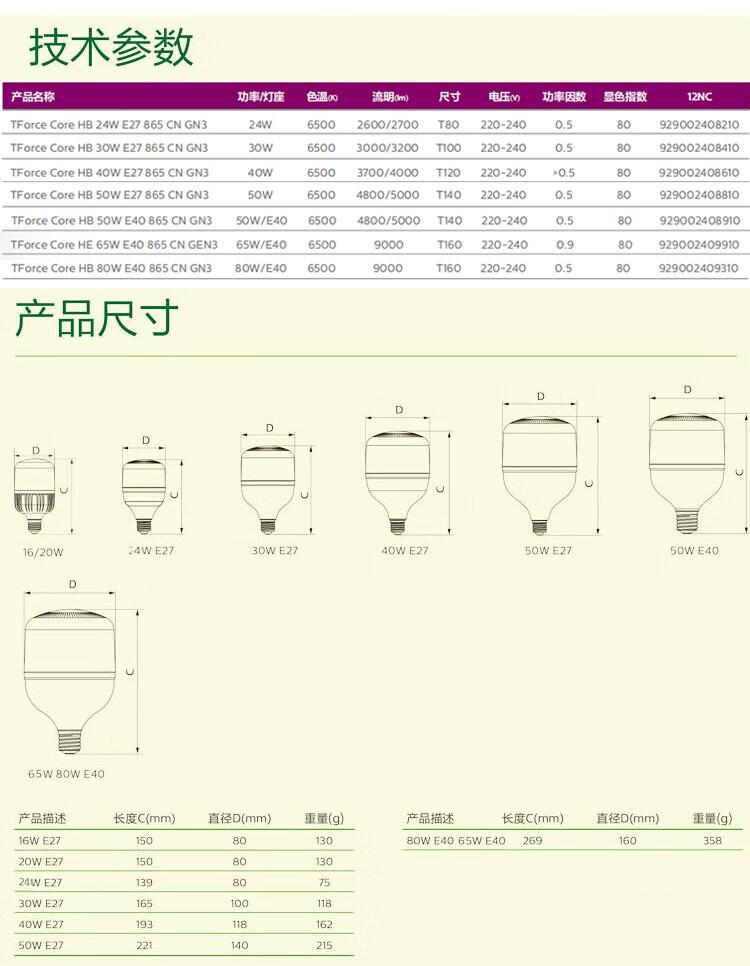Click the 色温 column header

point(322,97)
